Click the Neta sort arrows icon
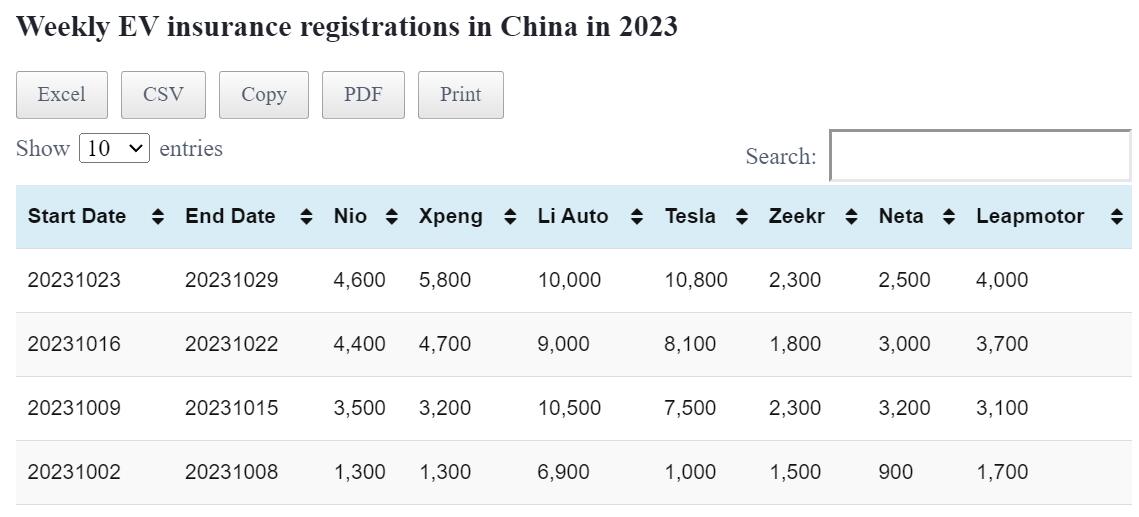Screen dimensions: 1139x517 pyautogui.click(x=949, y=216)
